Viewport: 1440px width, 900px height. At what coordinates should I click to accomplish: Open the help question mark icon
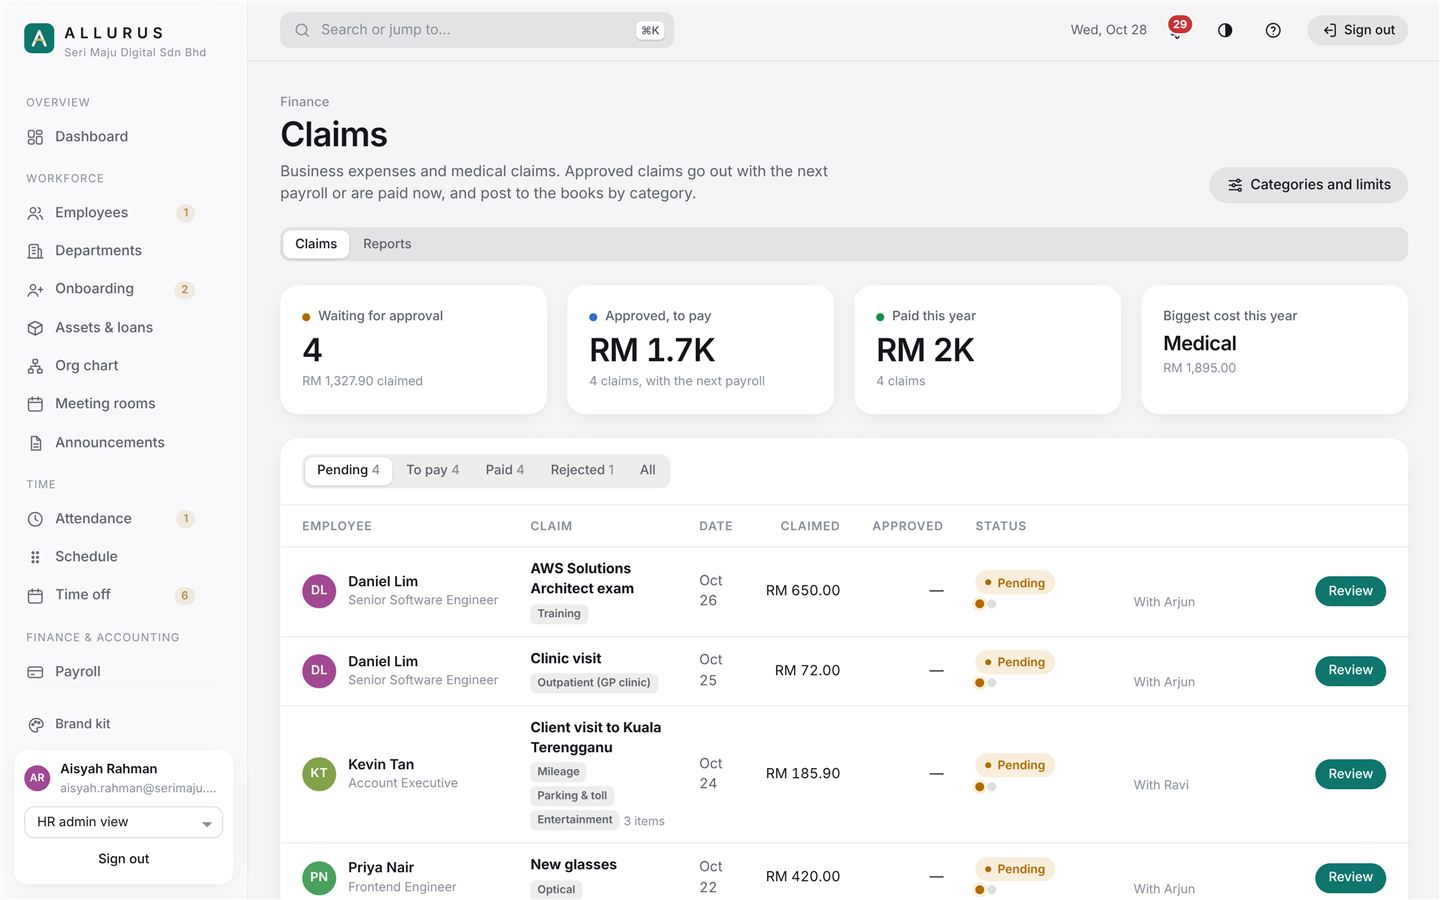click(1273, 30)
